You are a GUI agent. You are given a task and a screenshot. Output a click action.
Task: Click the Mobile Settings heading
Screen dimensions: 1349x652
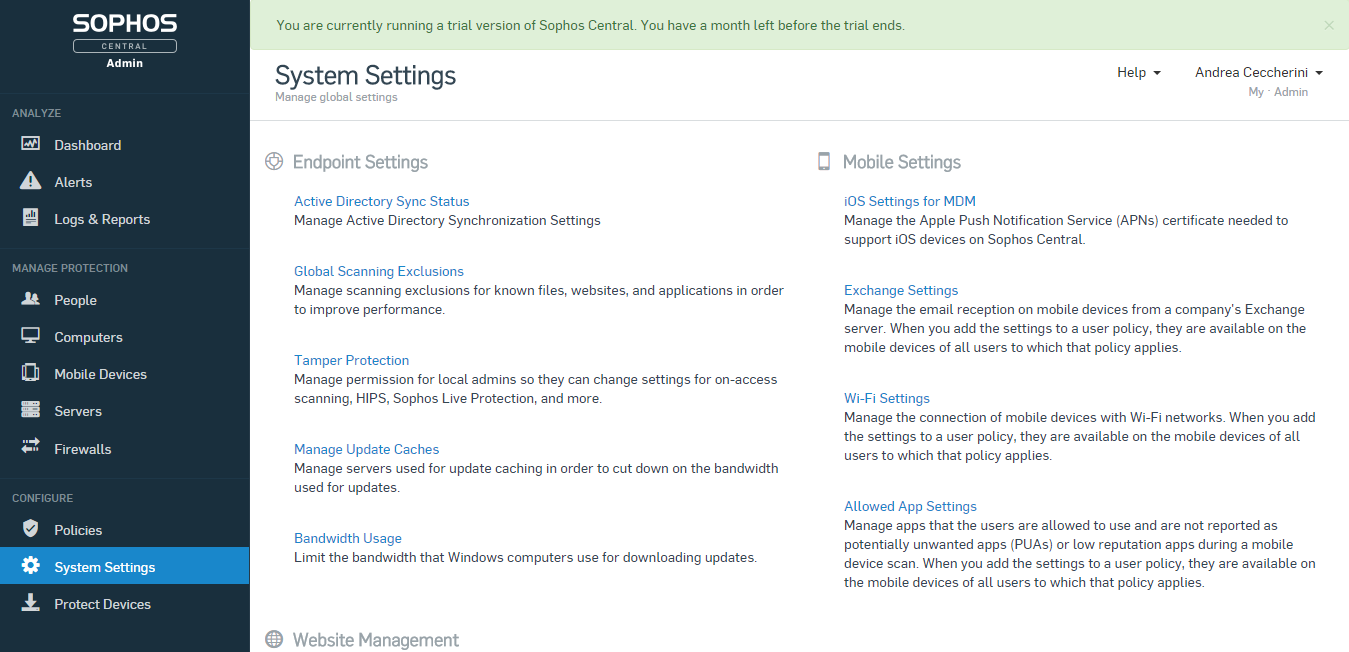tap(901, 162)
